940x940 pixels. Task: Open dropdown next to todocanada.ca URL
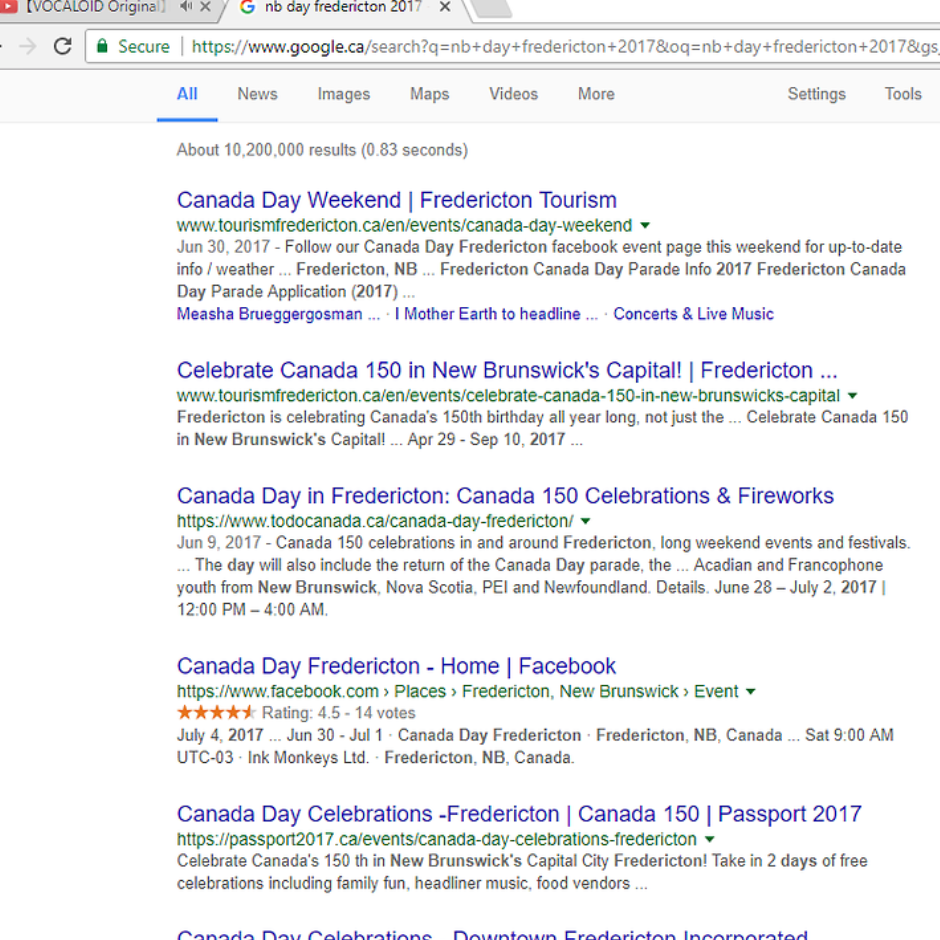click(x=586, y=522)
